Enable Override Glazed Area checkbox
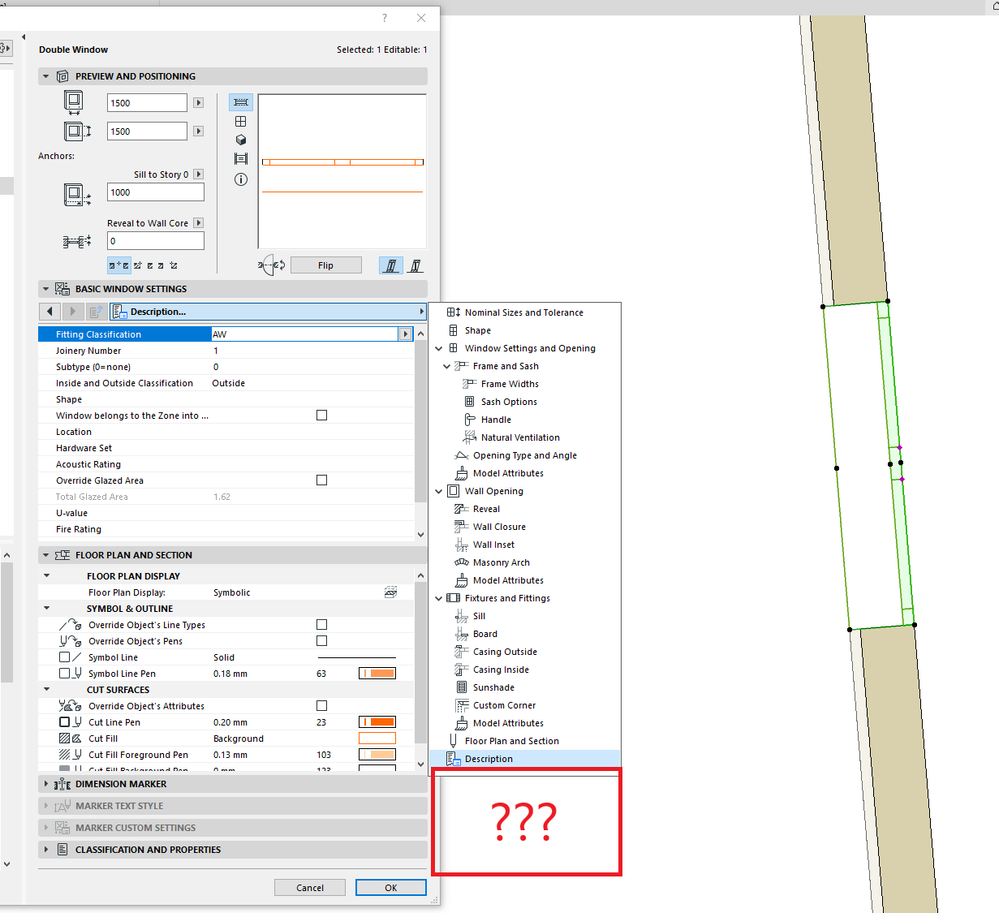Screen dimensions: 999x913 322,480
